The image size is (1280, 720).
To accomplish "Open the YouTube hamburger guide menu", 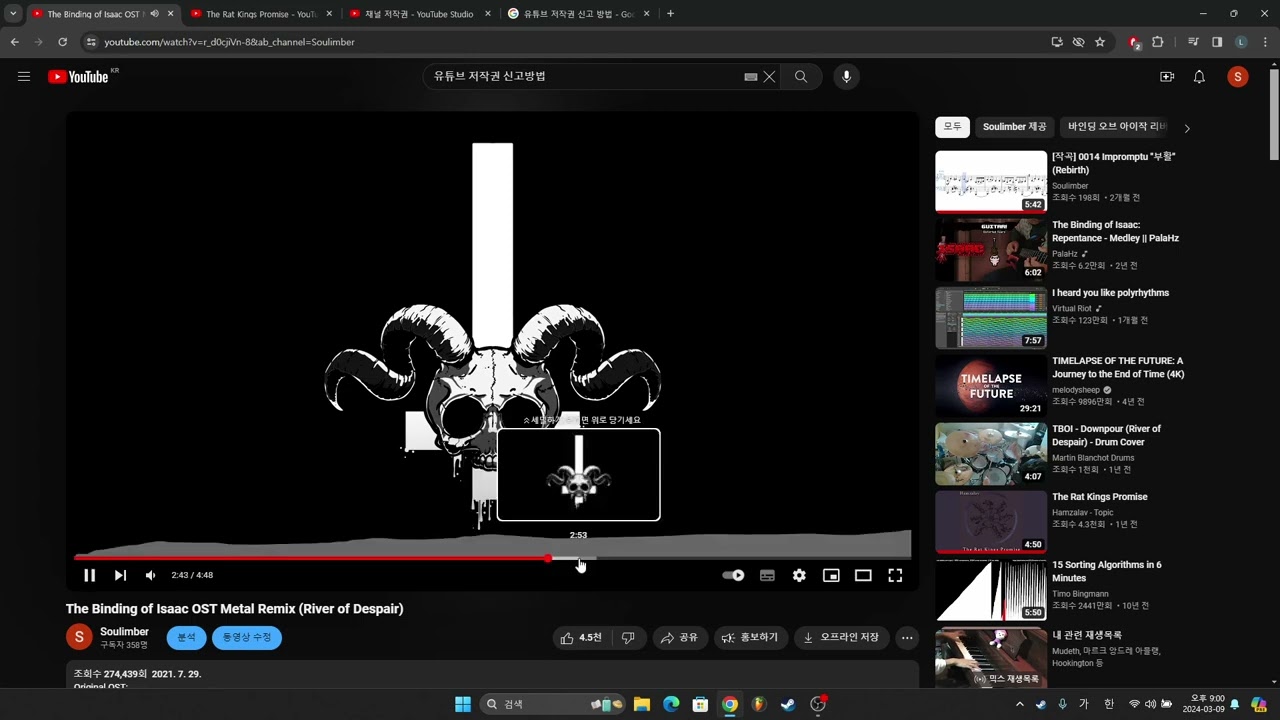I will pyautogui.click(x=24, y=76).
